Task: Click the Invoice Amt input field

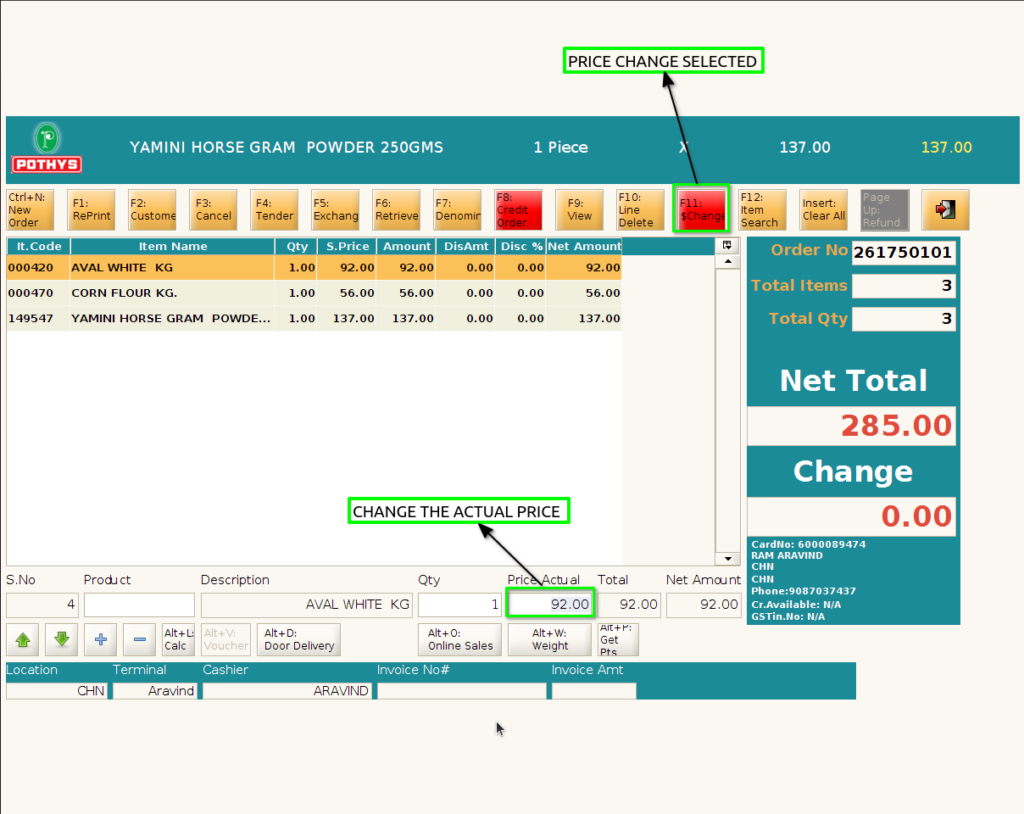Action: [x=594, y=691]
